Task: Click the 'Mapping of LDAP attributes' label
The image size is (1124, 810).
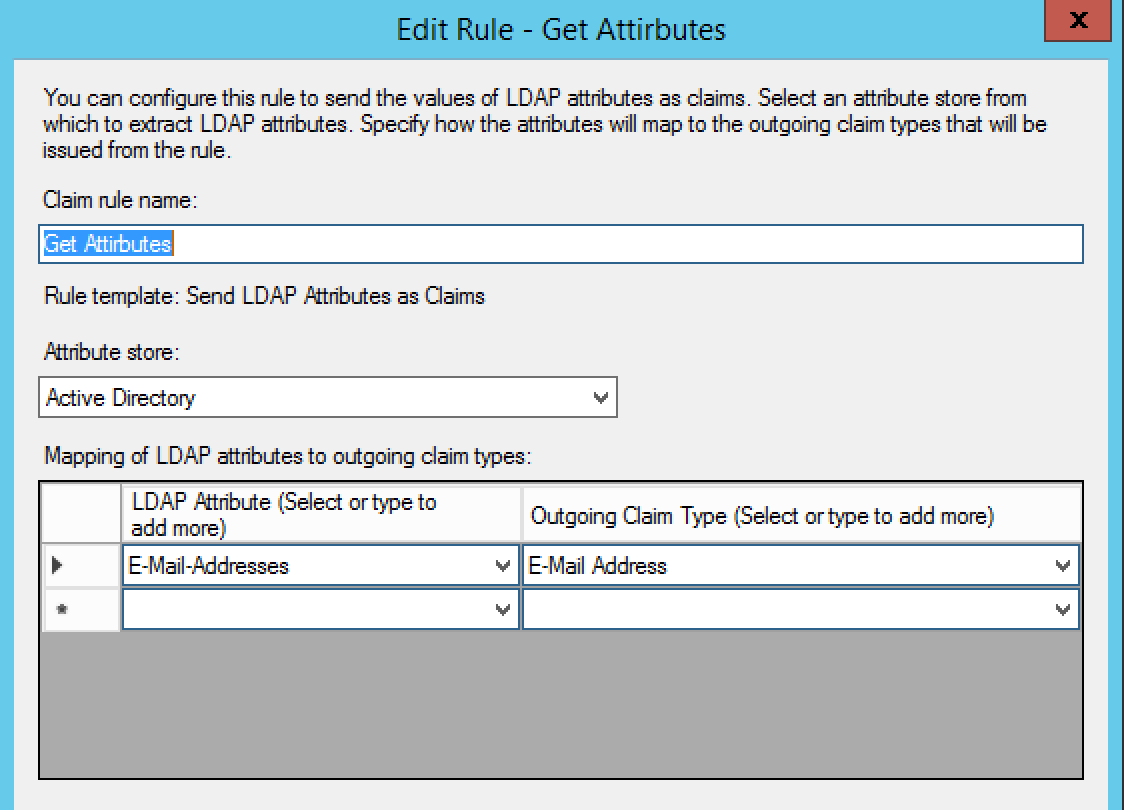Action: pos(287,456)
